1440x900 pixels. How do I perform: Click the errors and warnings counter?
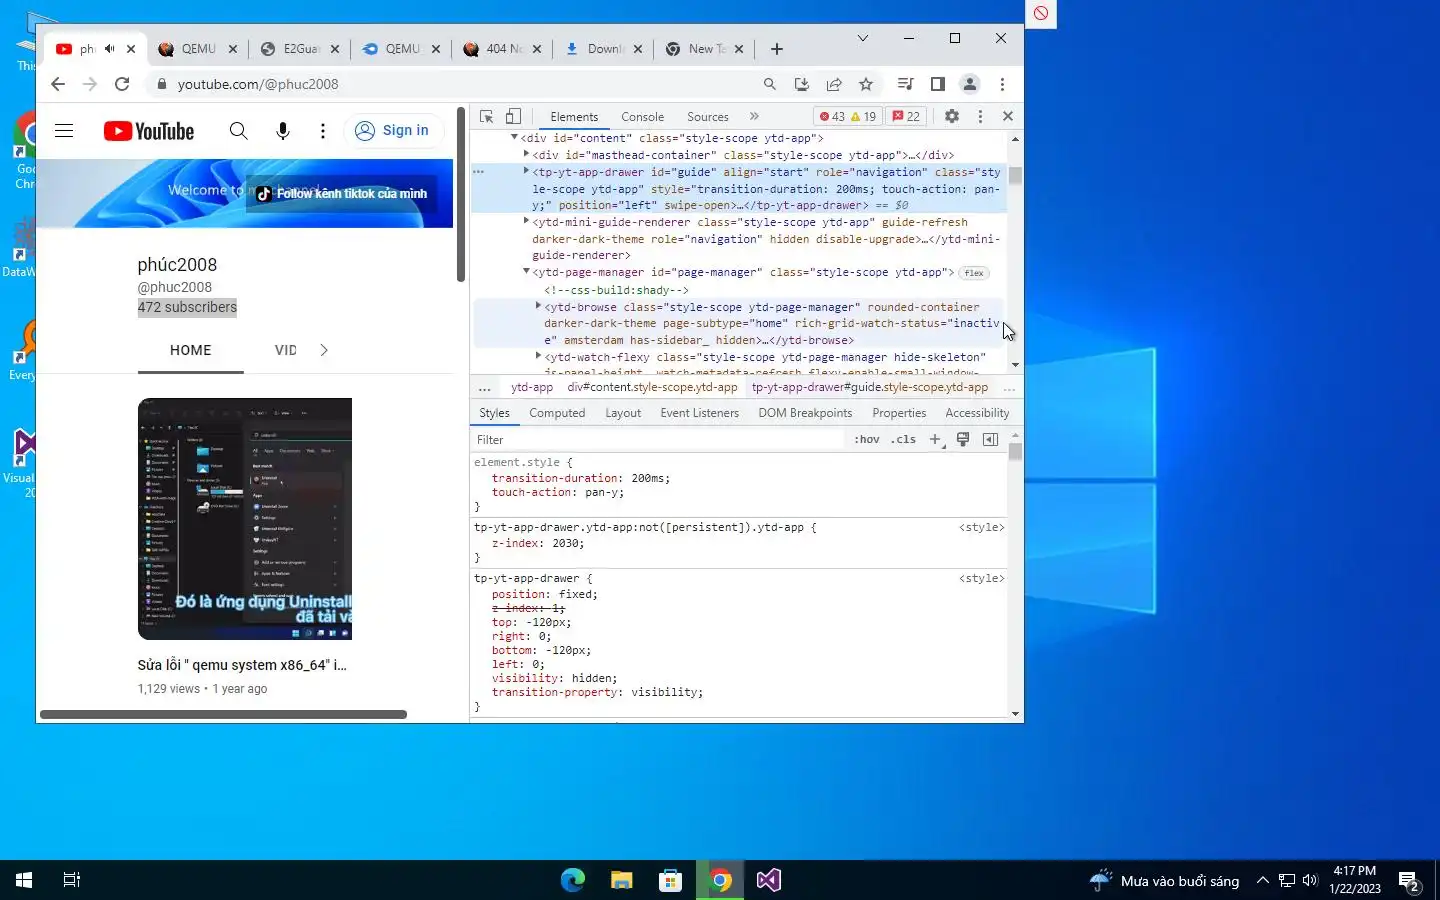pyautogui.click(x=848, y=116)
